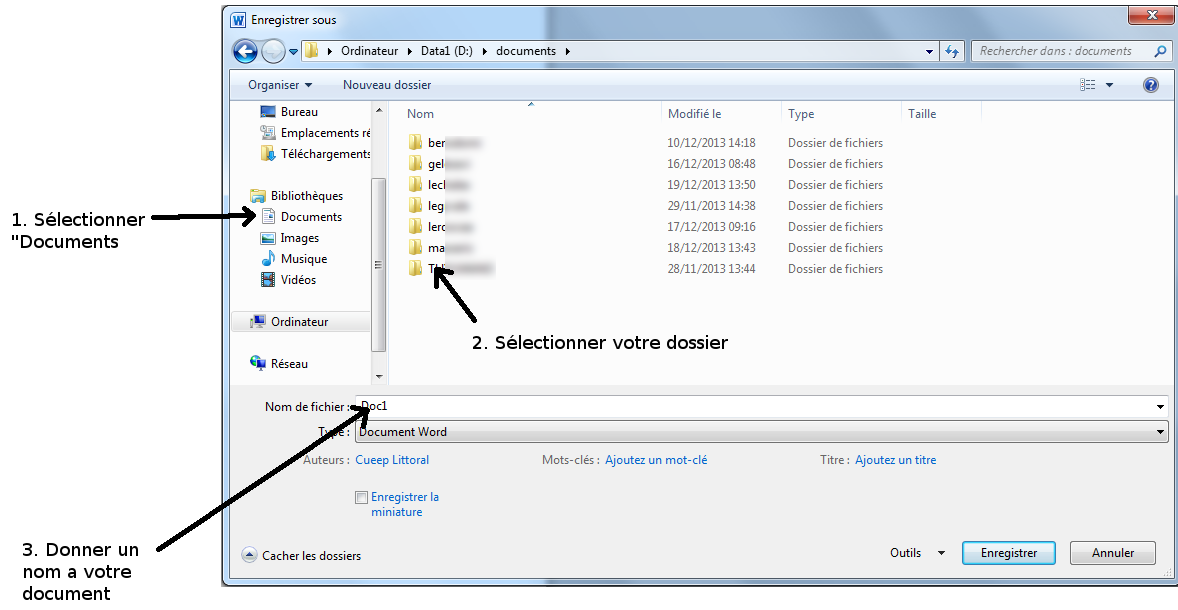Viewport: 1178px width, 610px height.
Task: Open the Outils dropdown menu
Action: pyautogui.click(x=917, y=553)
